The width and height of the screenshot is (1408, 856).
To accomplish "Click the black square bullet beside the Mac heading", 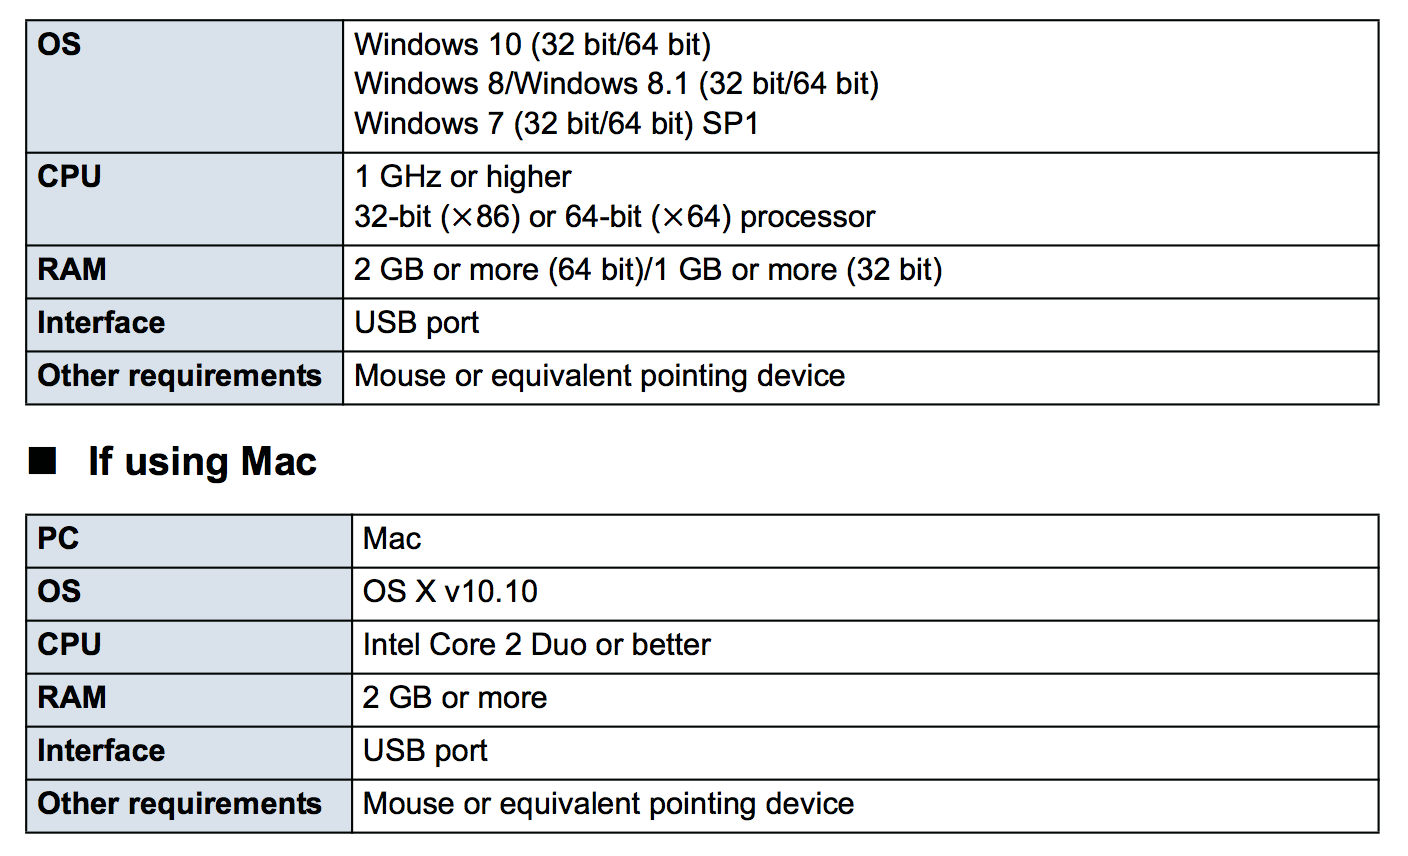I will click(x=43, y=461).
